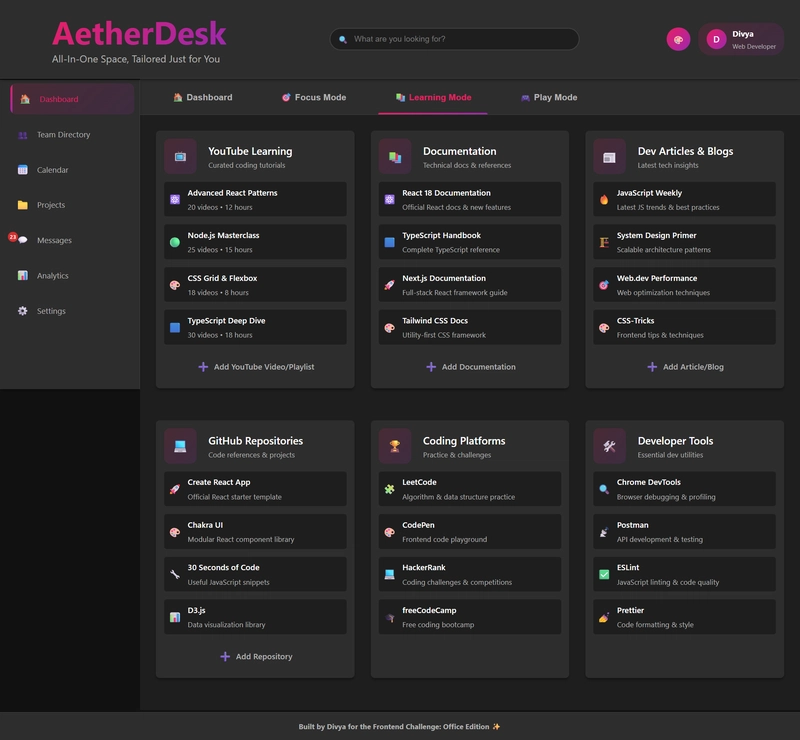Open Team Directory from the sidebar
The width and height of the screenshot is (800, 740).
[x=72, y=135]
